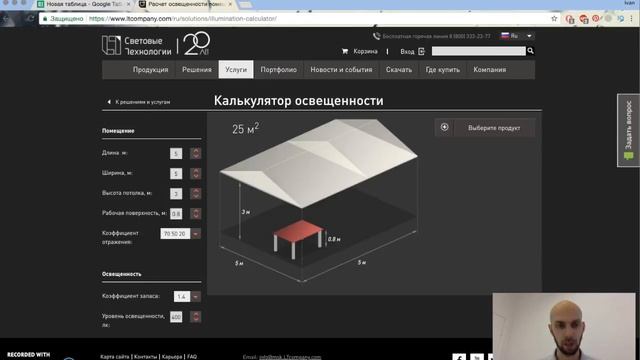Open the Продукция menu
The width and height of the screenshot is (640, 360).
click(150, 70)
